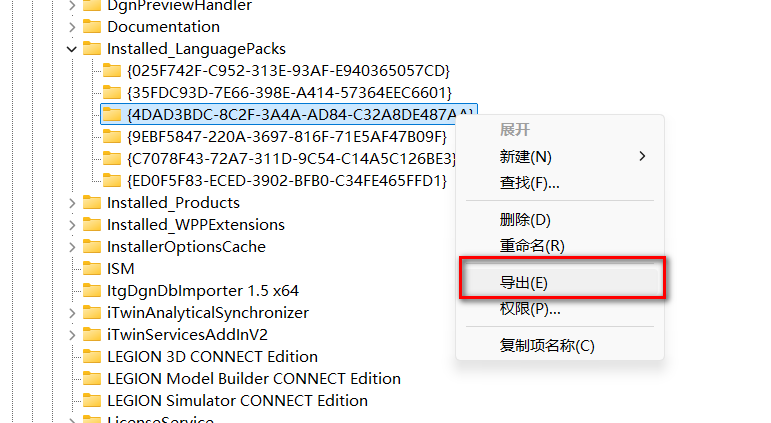Collapse the Installed_LanguagePacks tree node
771x423 pixels.
tap(72, 49)
